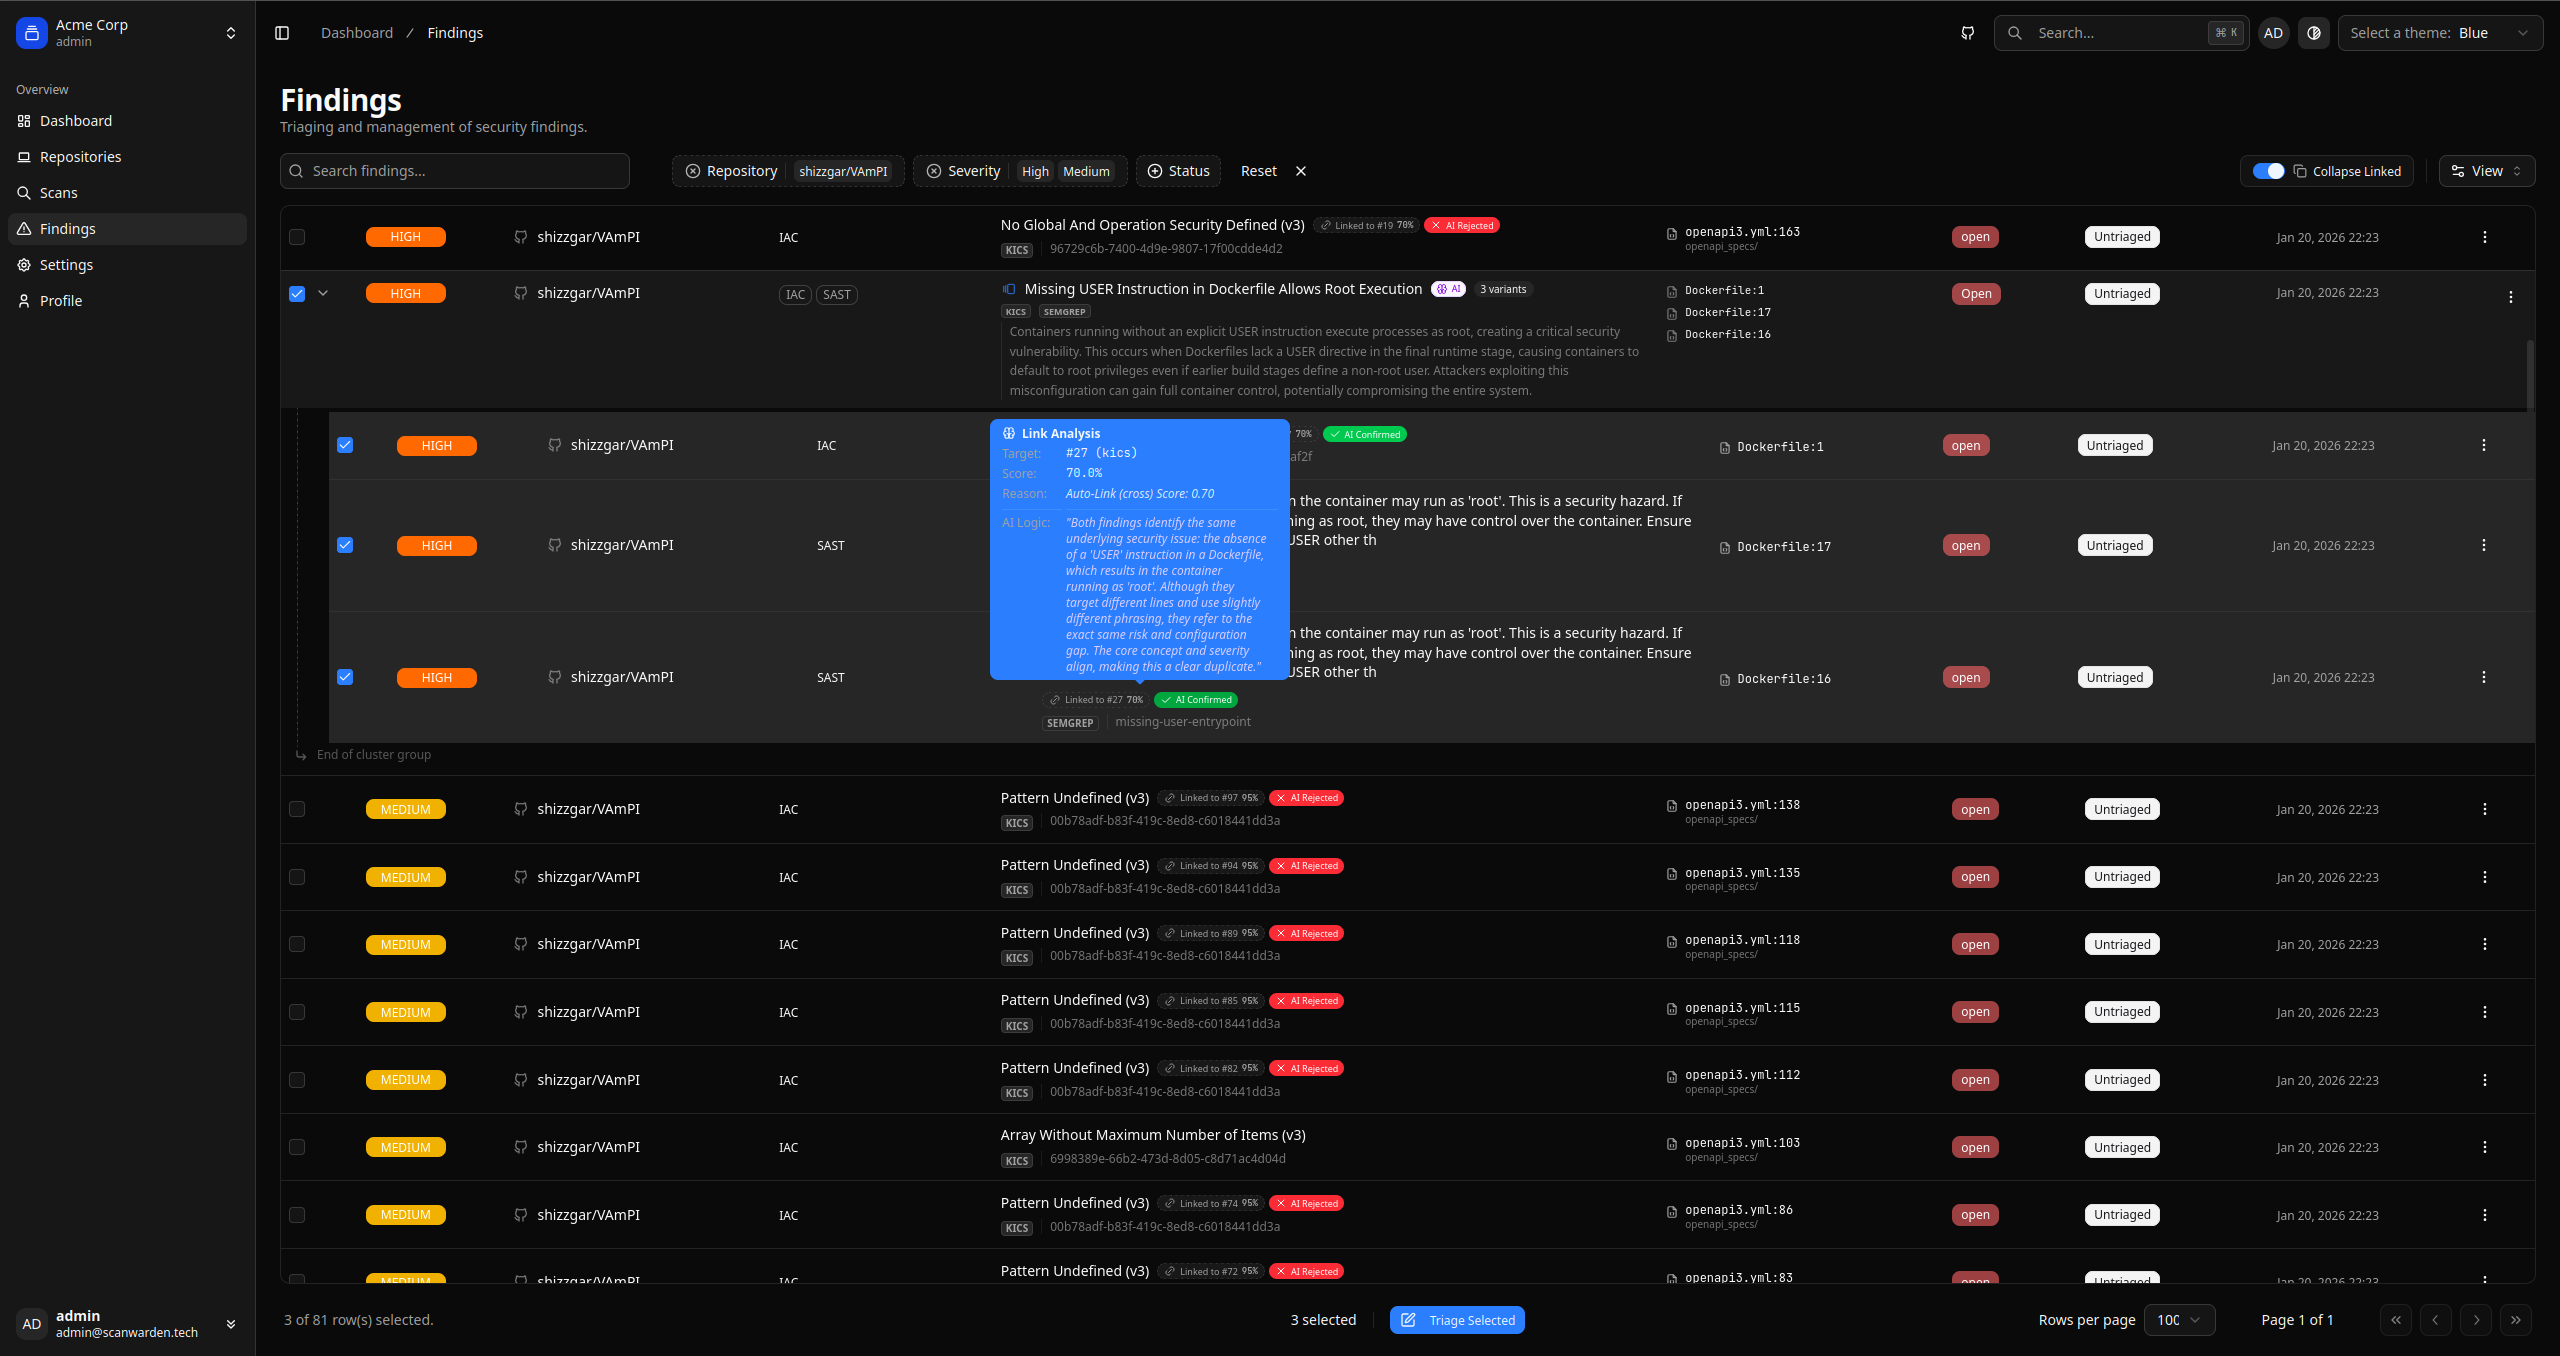Toggle the sidebar panel icon
The width and height of the screenshot is (2560, 1356).
(282, 33)
